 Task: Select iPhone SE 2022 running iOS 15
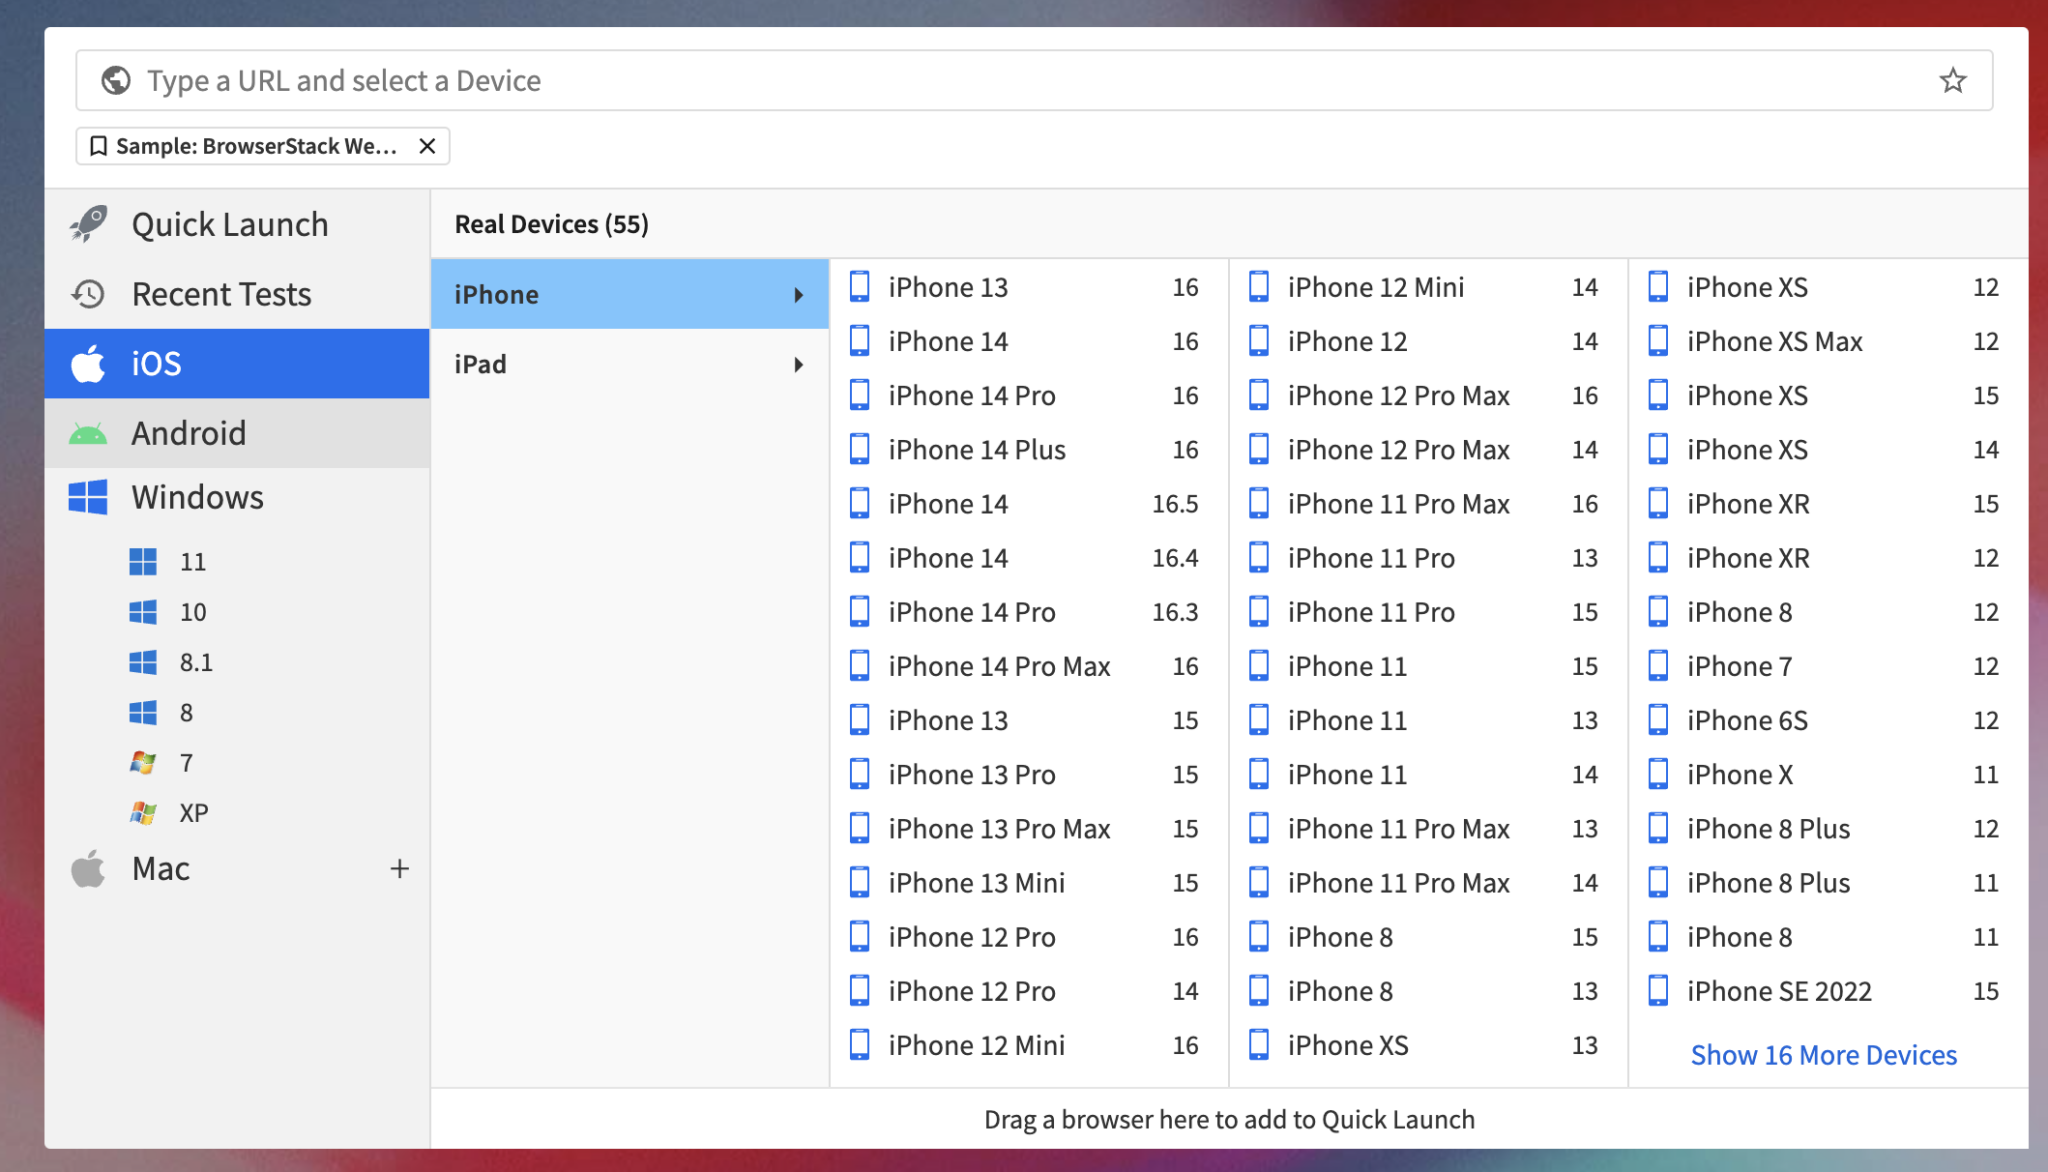1778,991
